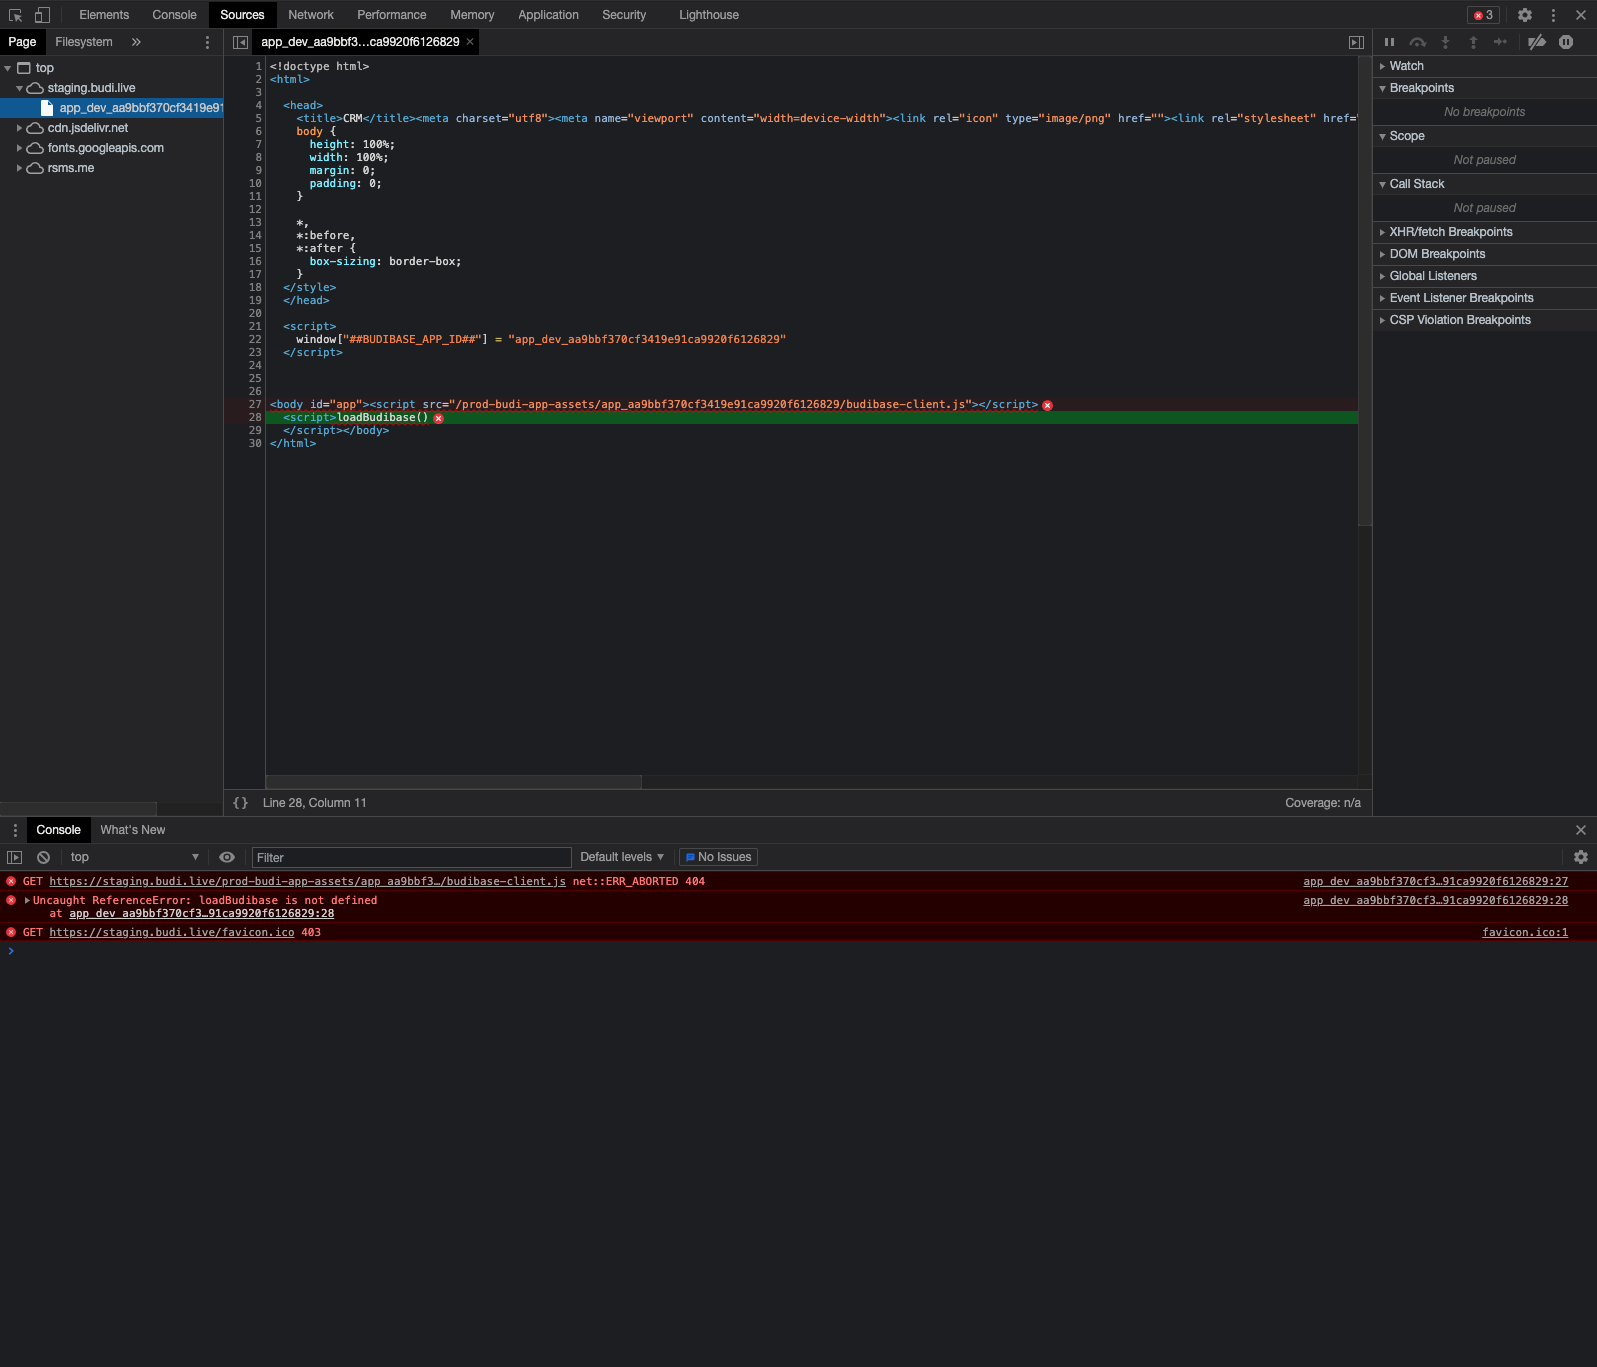The height and width of the screenshot is (1367, 1597).
Task: Create a live expression with eye icon
Action: tap(227, 857)
